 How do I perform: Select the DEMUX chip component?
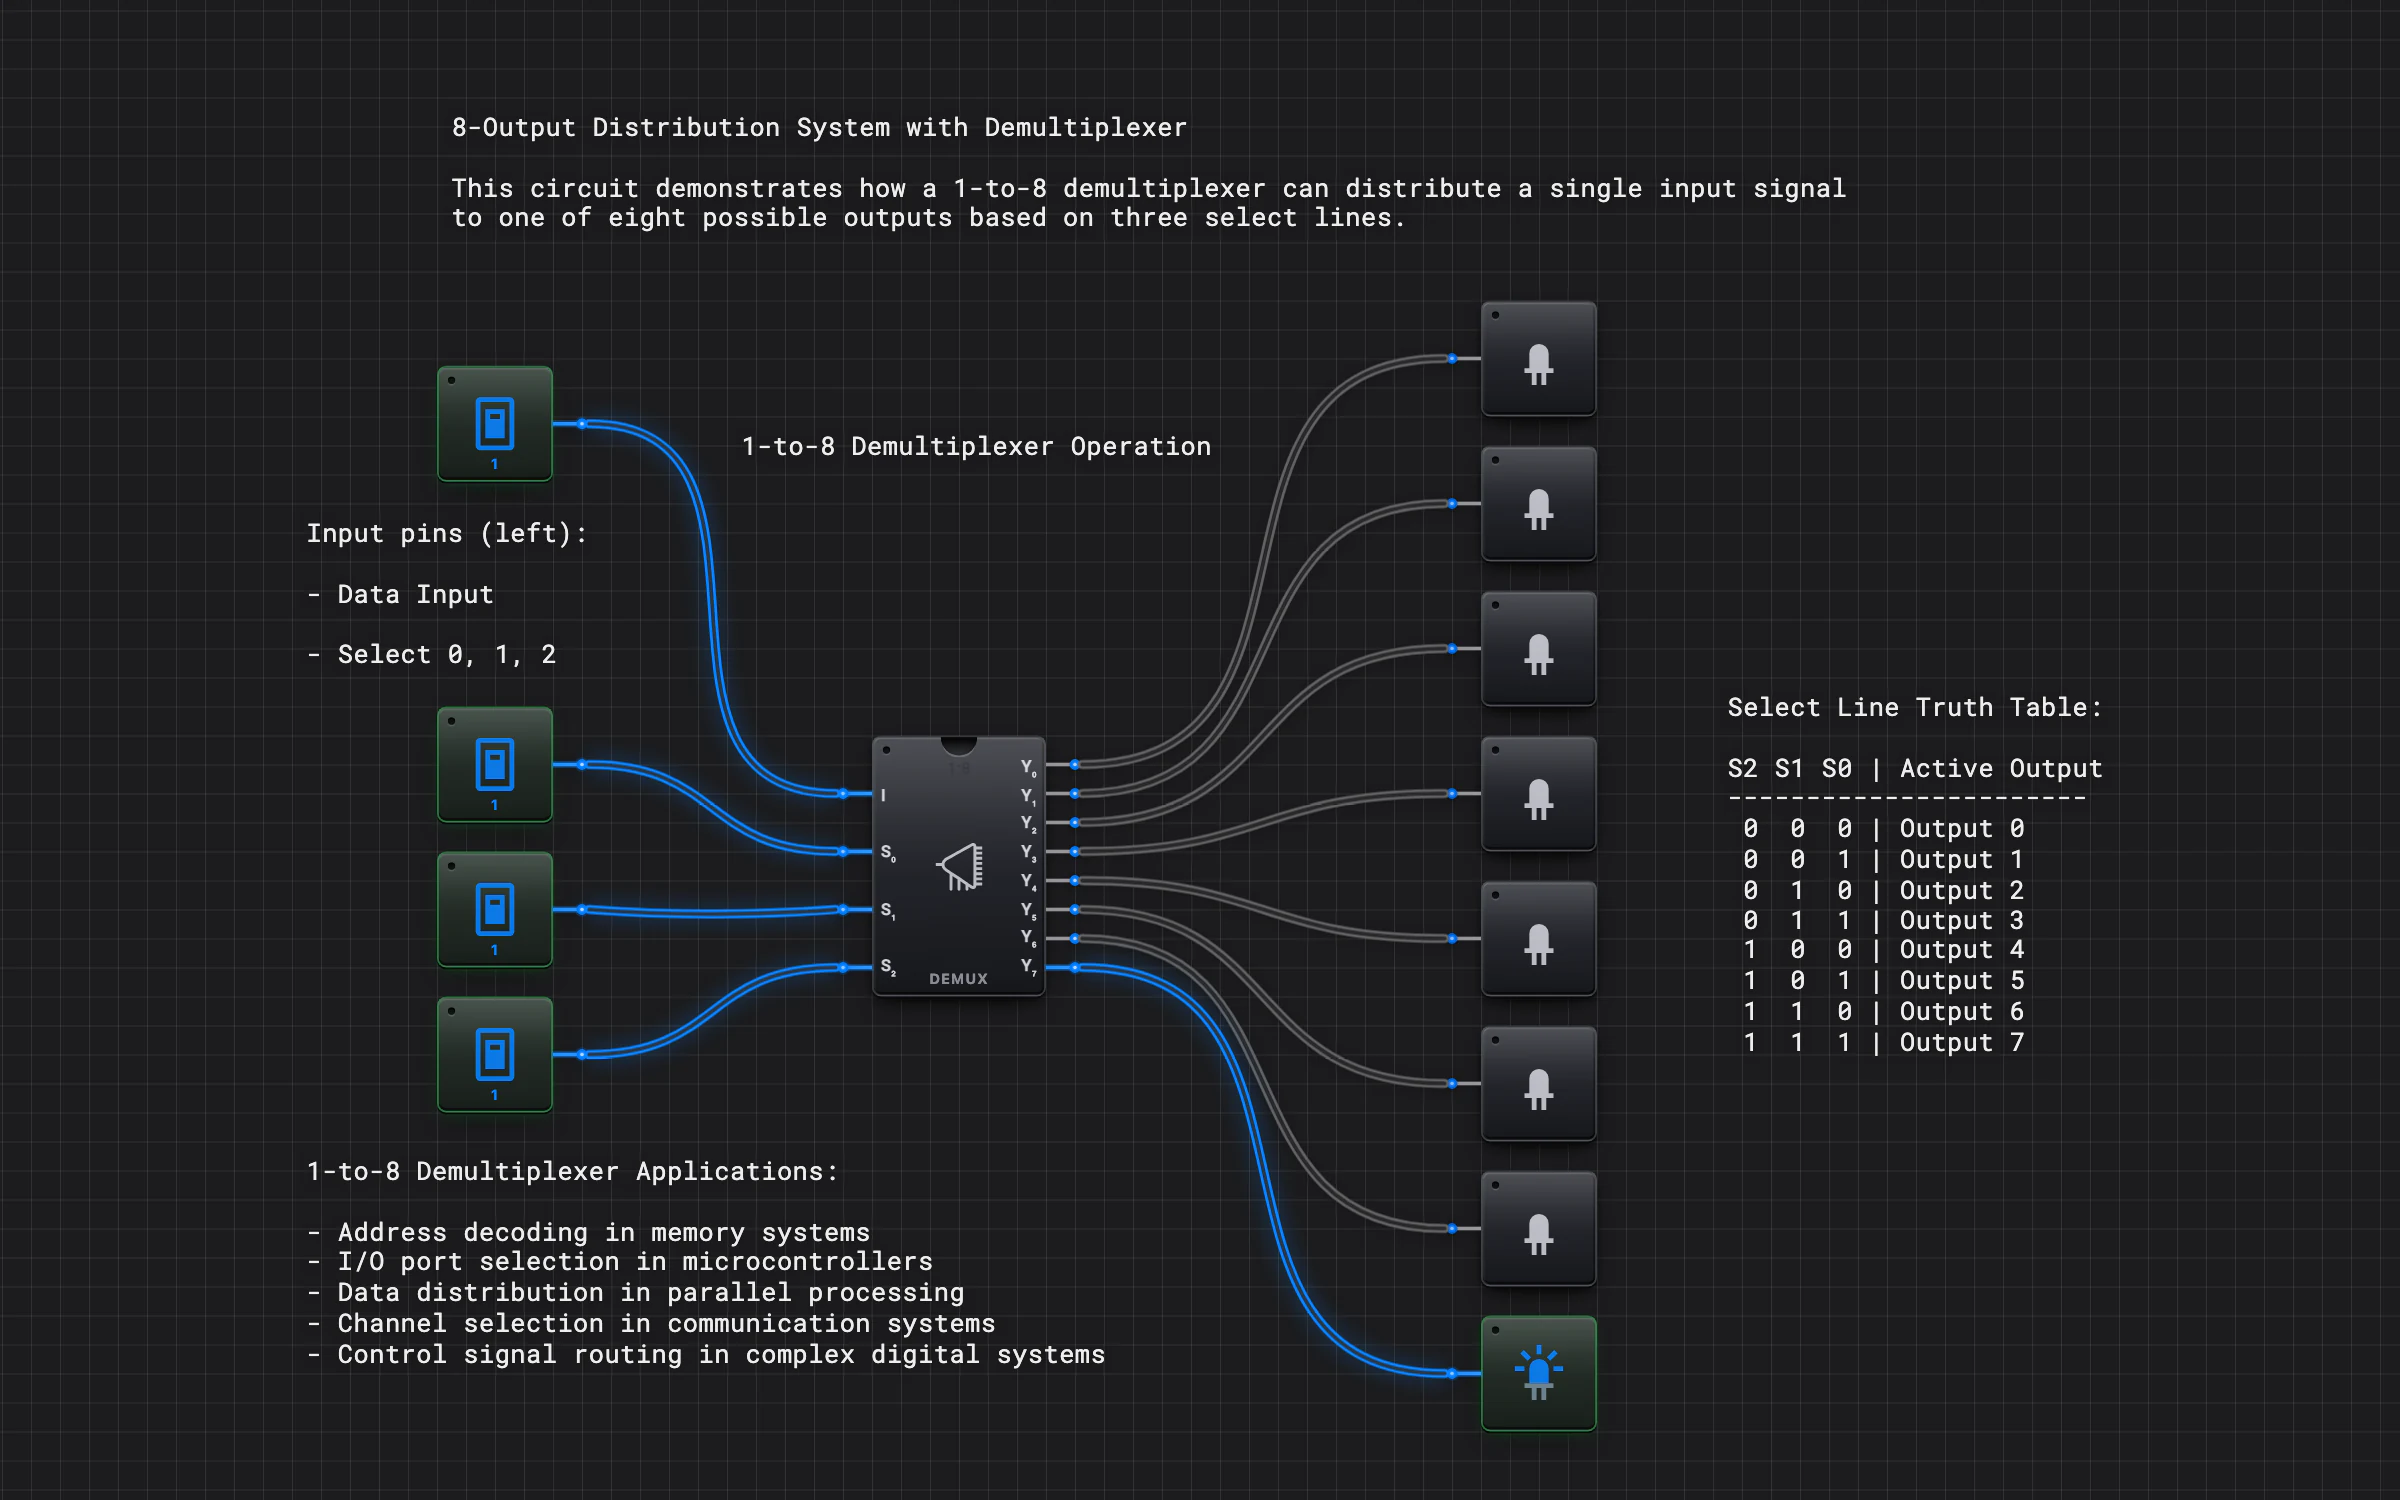959,866
